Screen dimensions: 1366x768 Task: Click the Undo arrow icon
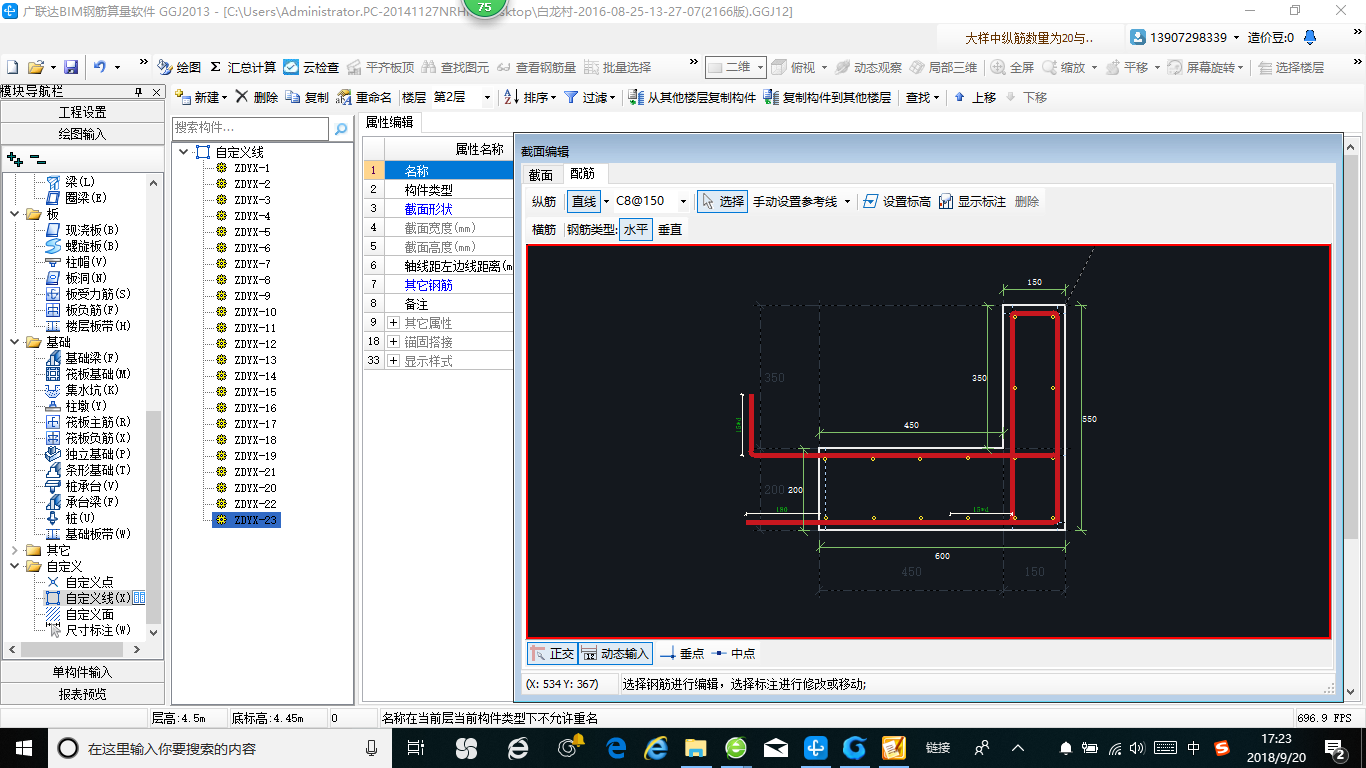point(99,67)
